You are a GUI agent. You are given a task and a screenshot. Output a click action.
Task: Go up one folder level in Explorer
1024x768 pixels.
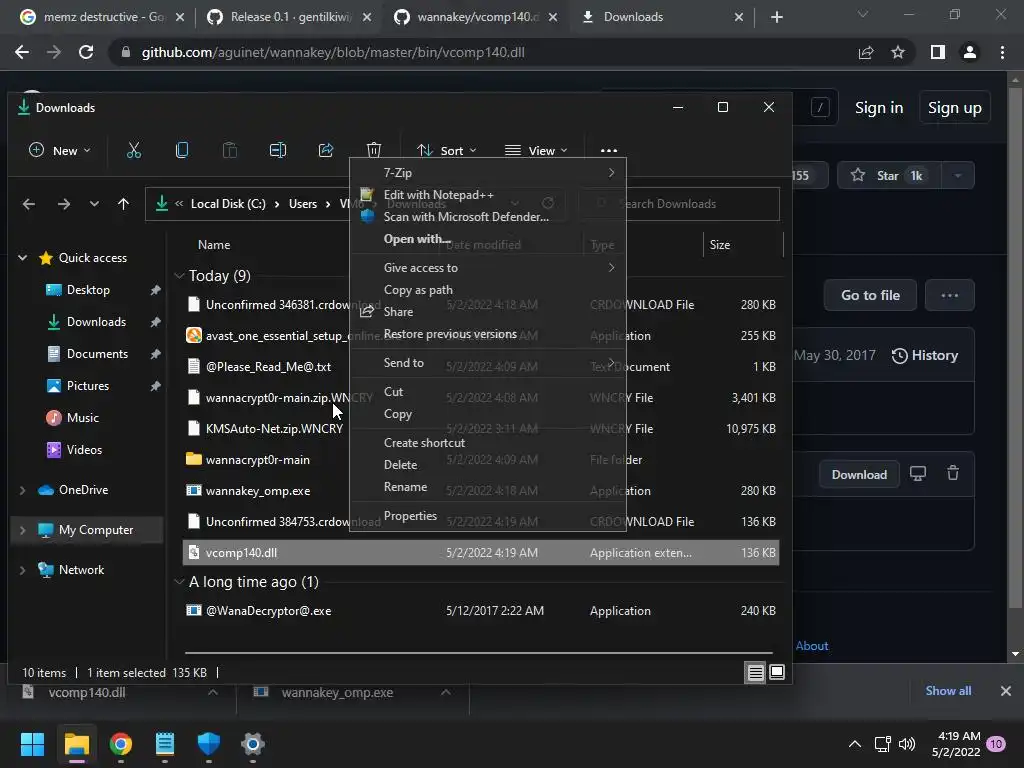[x=123, y=204]
